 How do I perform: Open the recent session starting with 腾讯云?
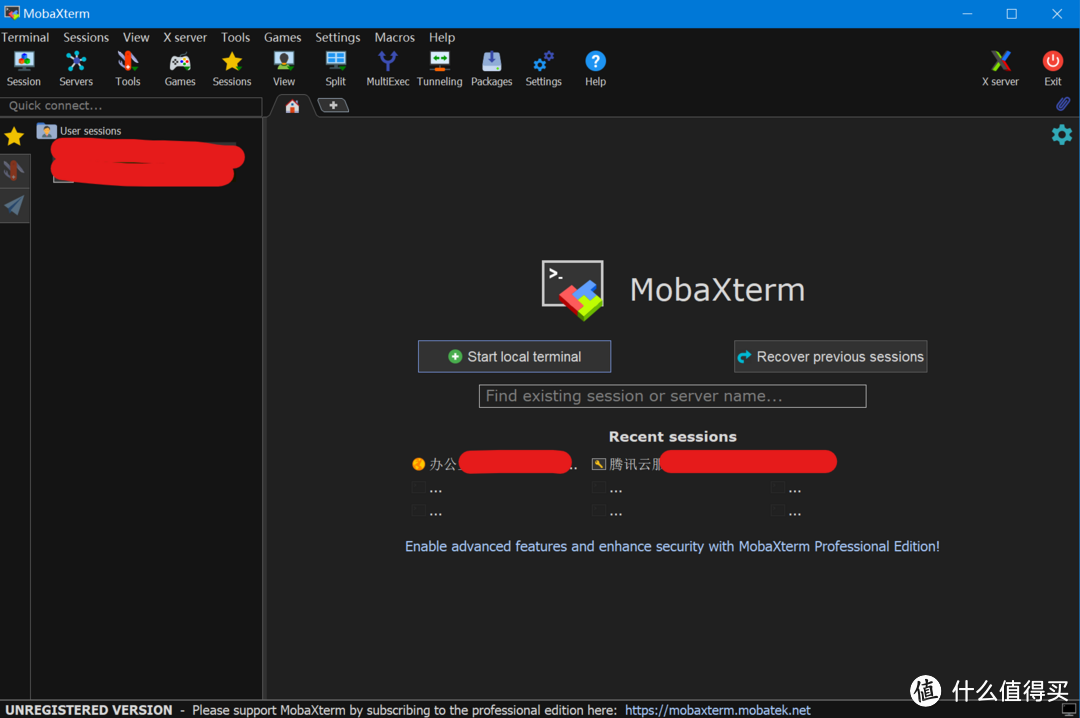714,464
